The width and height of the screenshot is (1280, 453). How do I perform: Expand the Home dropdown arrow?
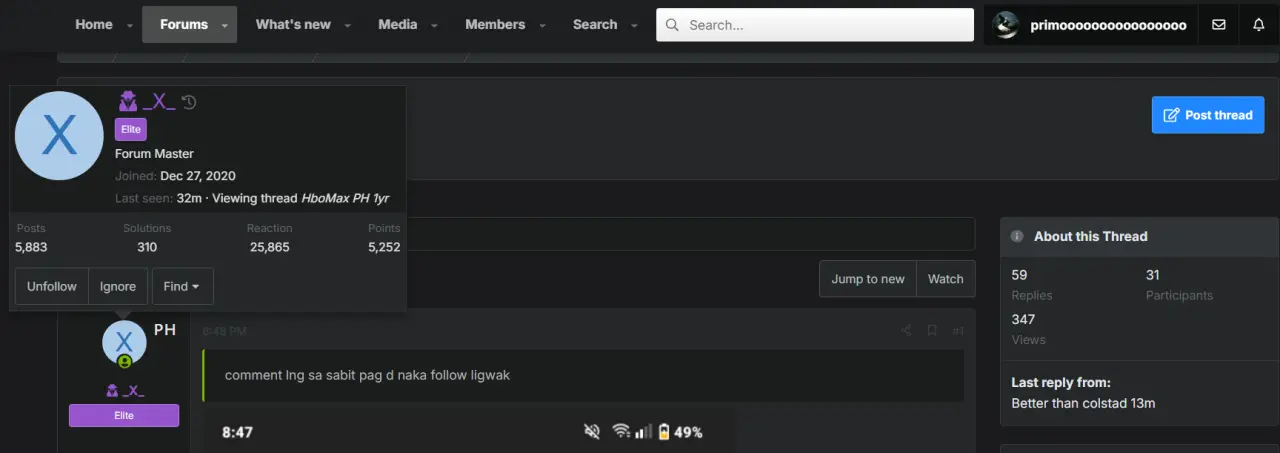pos(131,25)
